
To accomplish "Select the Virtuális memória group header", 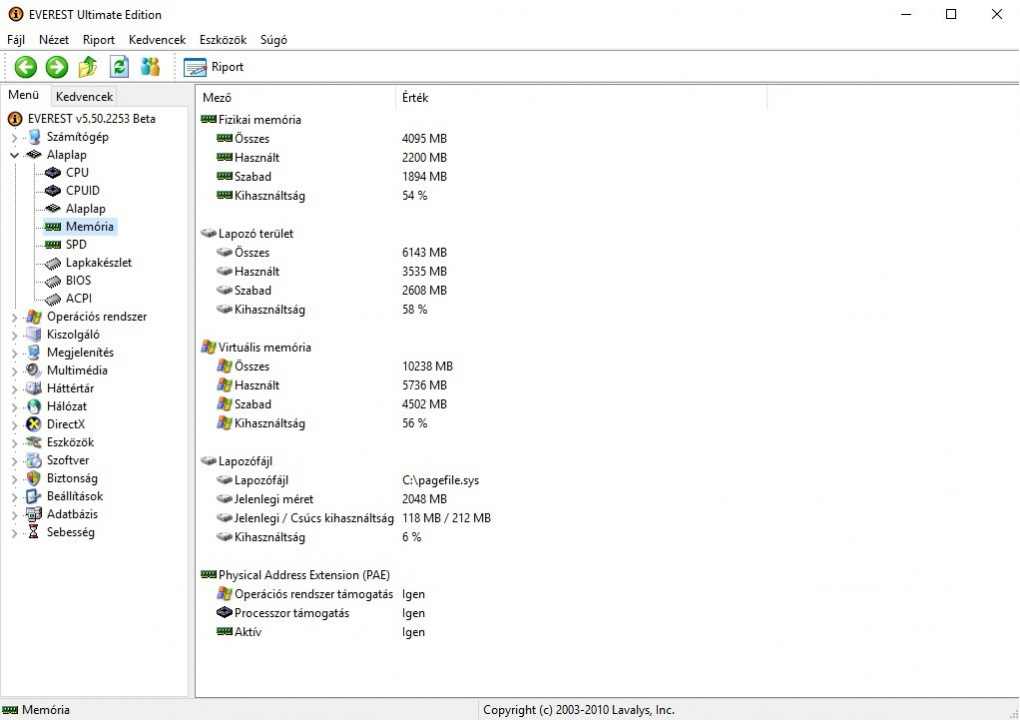I will 265,347.
